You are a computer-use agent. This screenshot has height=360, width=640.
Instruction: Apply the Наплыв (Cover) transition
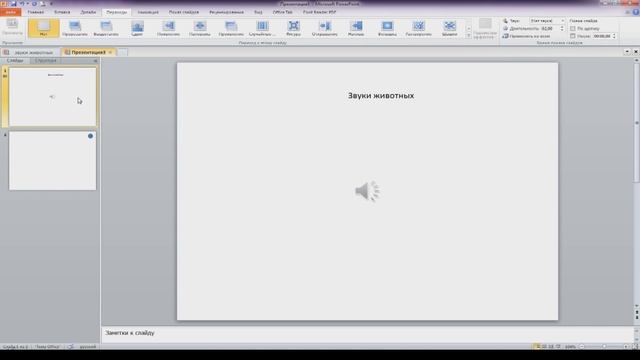click(356, 28)
